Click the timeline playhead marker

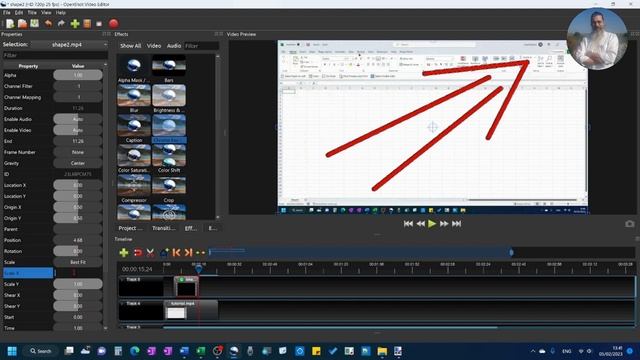(x=198, y=268)
